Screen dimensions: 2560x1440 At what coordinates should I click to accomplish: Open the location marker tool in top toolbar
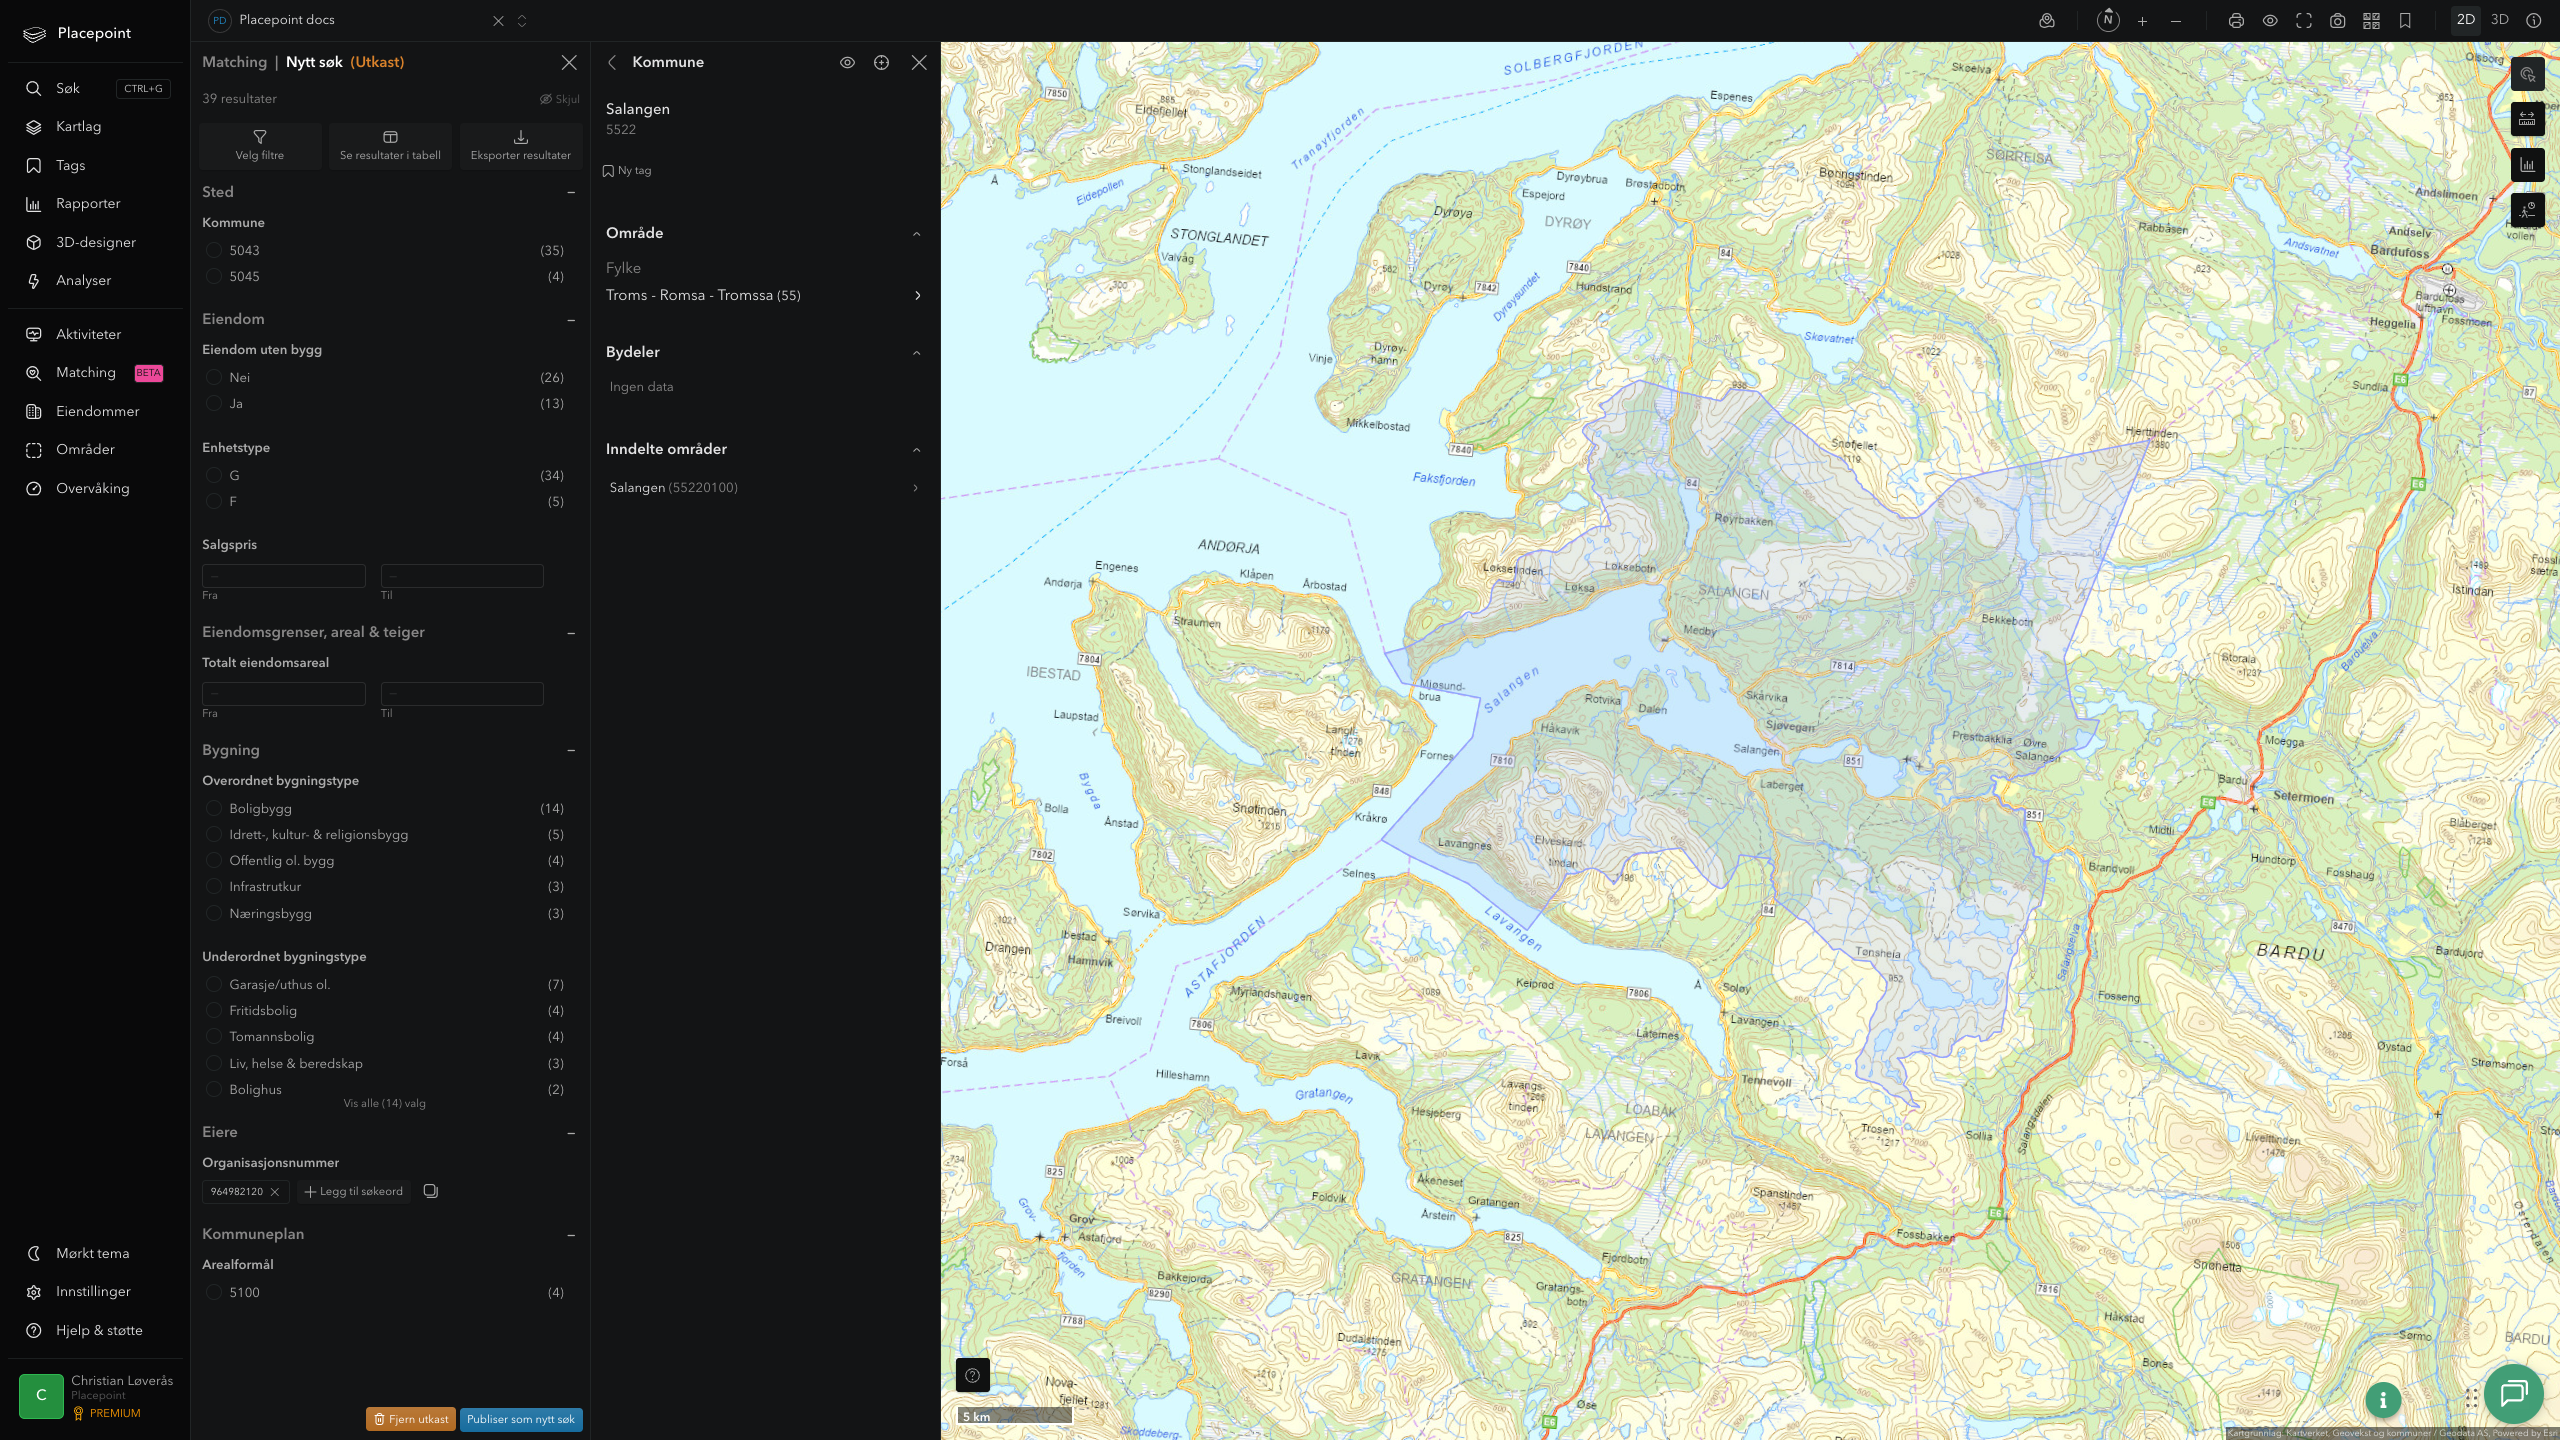click(2047, 20)
